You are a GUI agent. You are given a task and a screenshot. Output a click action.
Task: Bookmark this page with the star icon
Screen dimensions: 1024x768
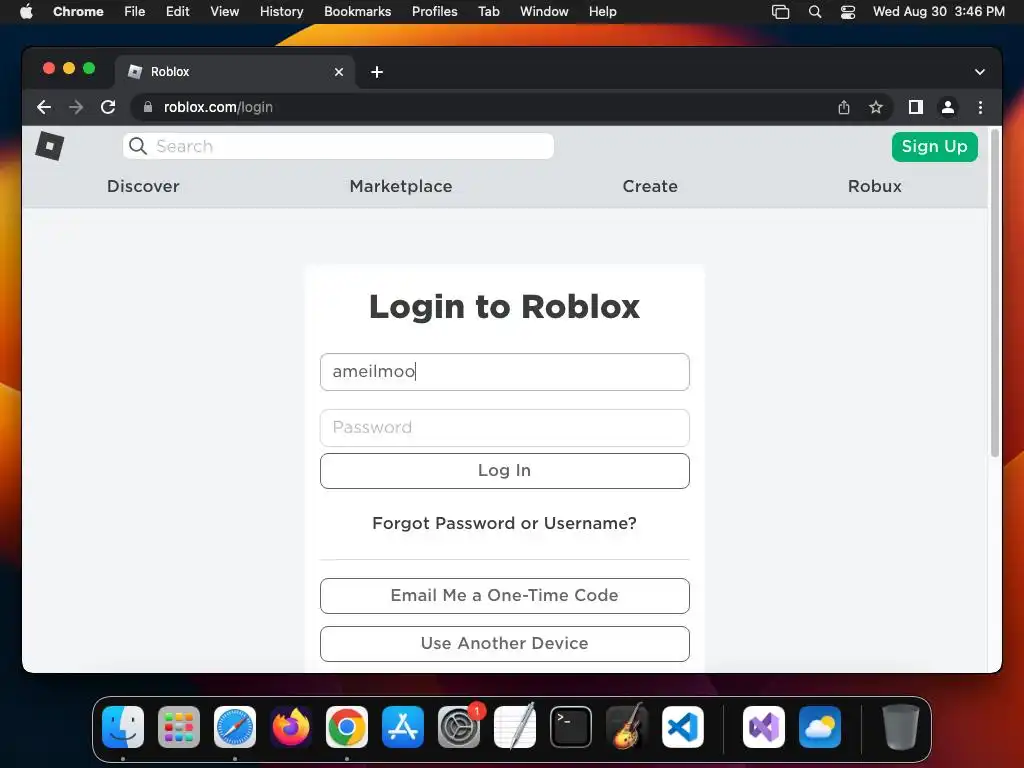(x=876, y=107)
